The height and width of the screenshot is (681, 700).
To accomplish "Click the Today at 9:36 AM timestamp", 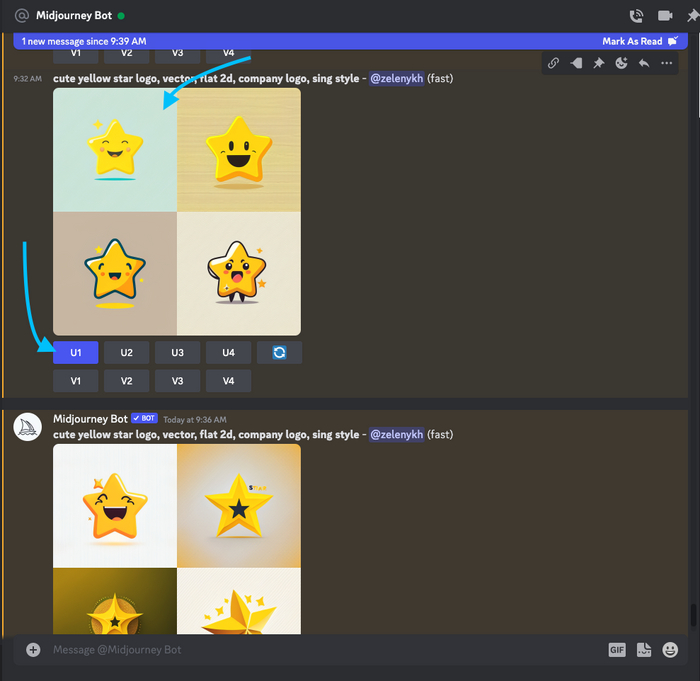I will [x=195, y=420].
